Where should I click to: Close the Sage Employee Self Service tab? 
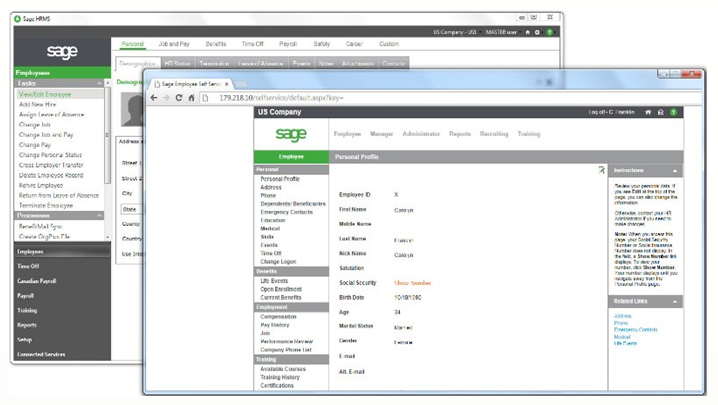226,84
